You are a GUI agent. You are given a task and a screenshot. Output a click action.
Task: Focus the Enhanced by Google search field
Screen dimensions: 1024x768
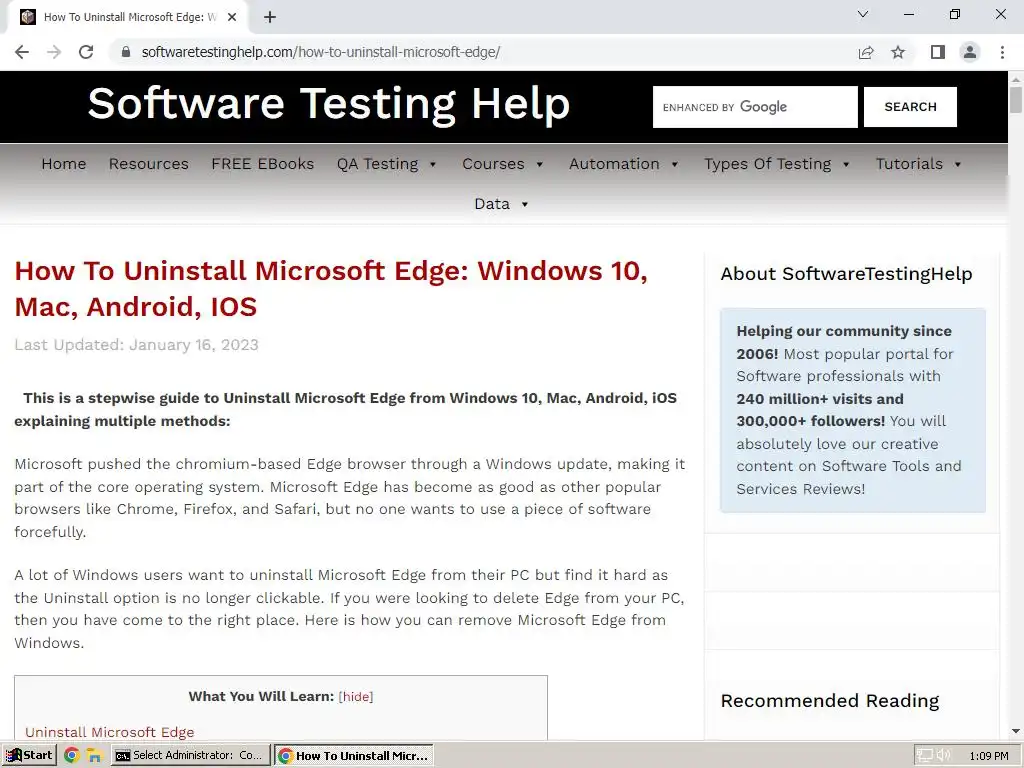[x=755, y=107]
